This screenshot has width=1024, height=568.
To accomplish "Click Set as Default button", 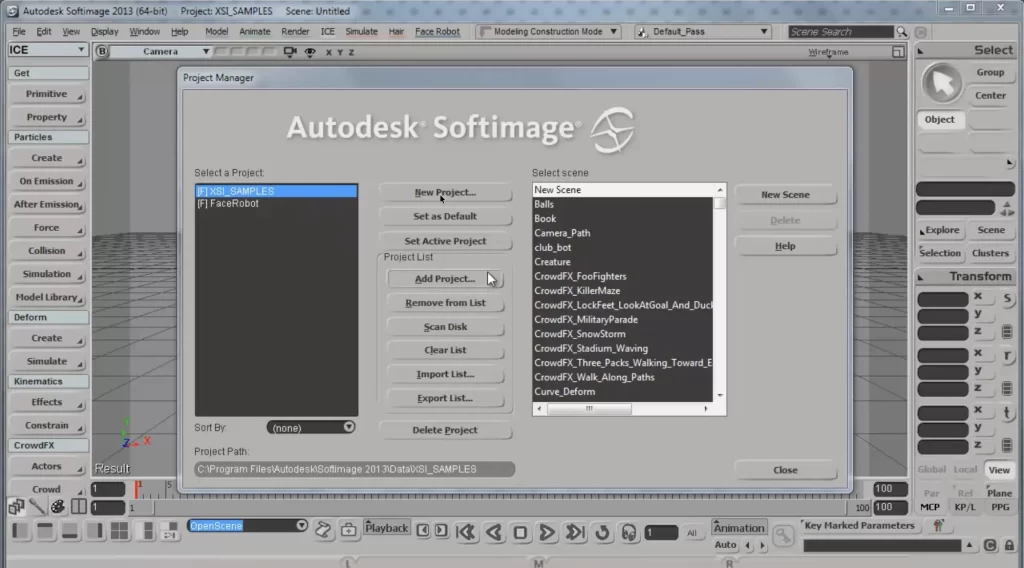I will 445,216.
